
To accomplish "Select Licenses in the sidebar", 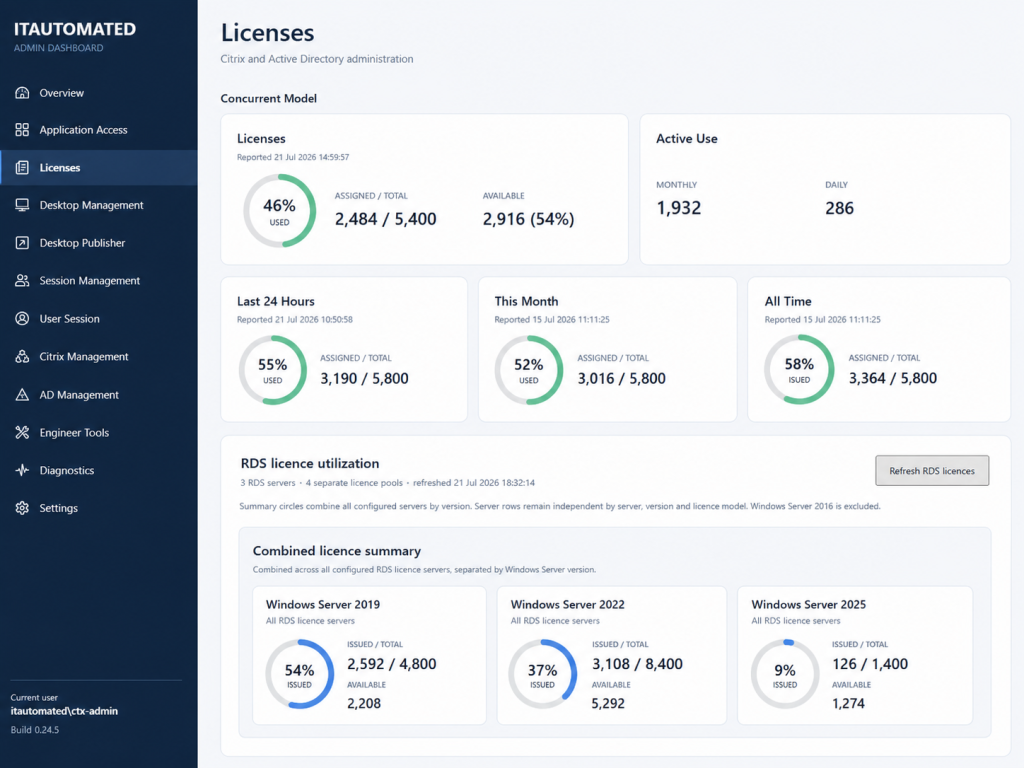I will (99, 168).
